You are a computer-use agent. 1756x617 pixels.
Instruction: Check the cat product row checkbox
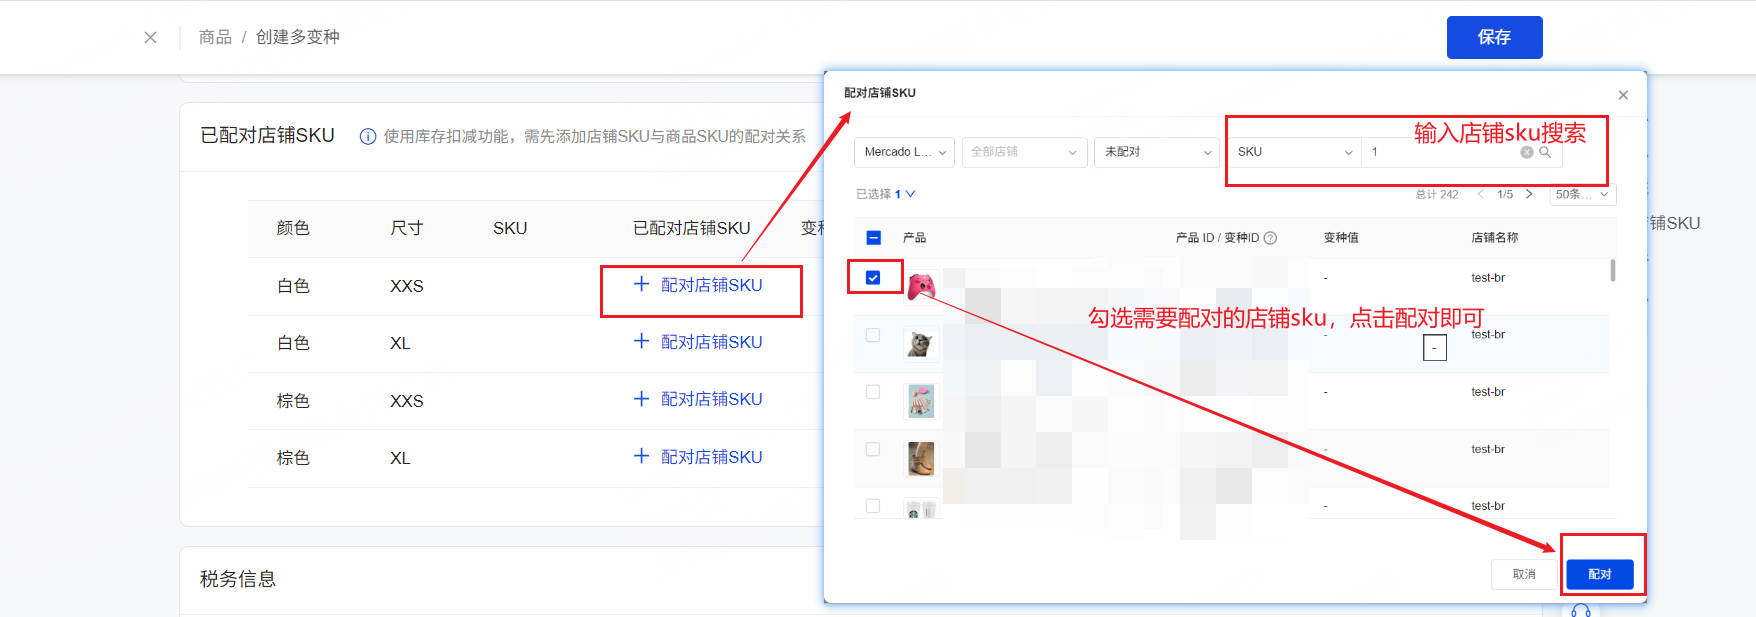pos(873,335)
